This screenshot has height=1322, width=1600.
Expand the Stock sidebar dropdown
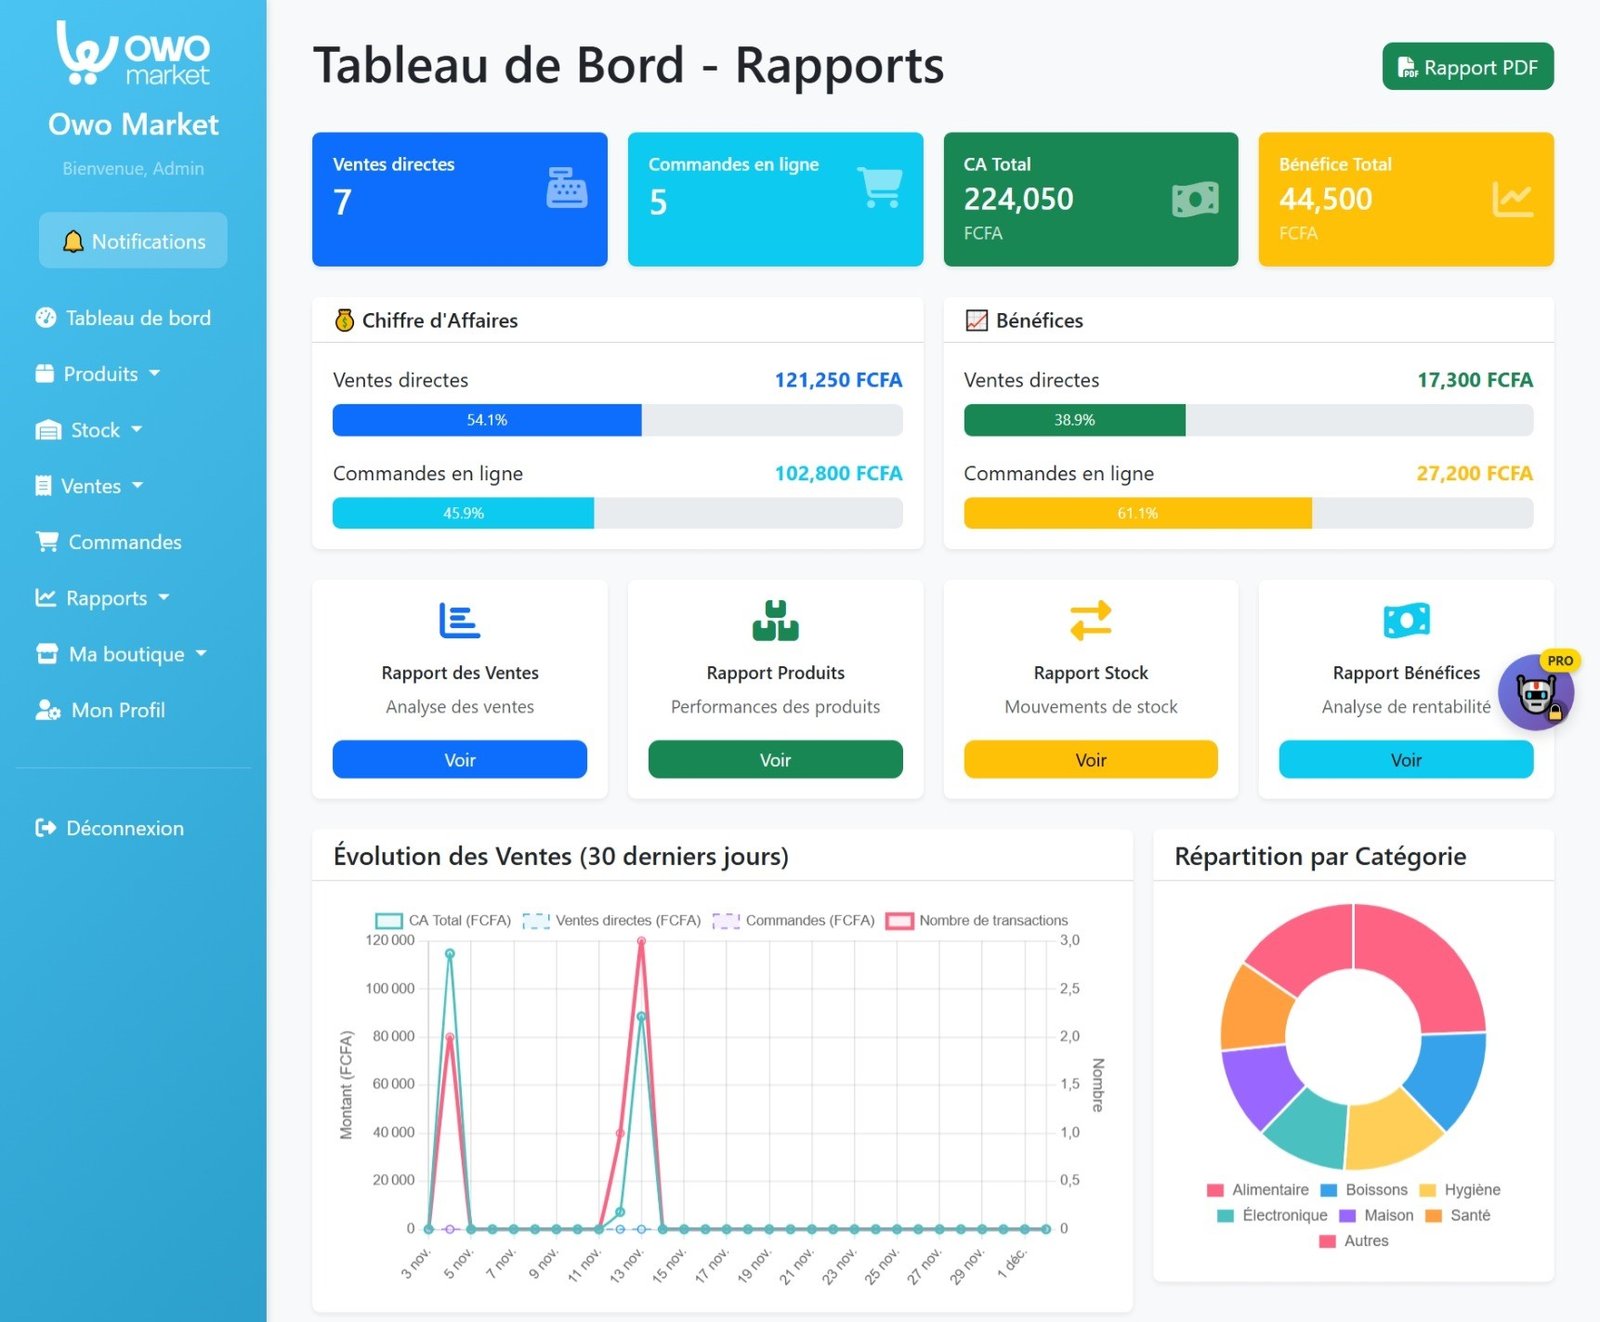click(x=90, y=430)
